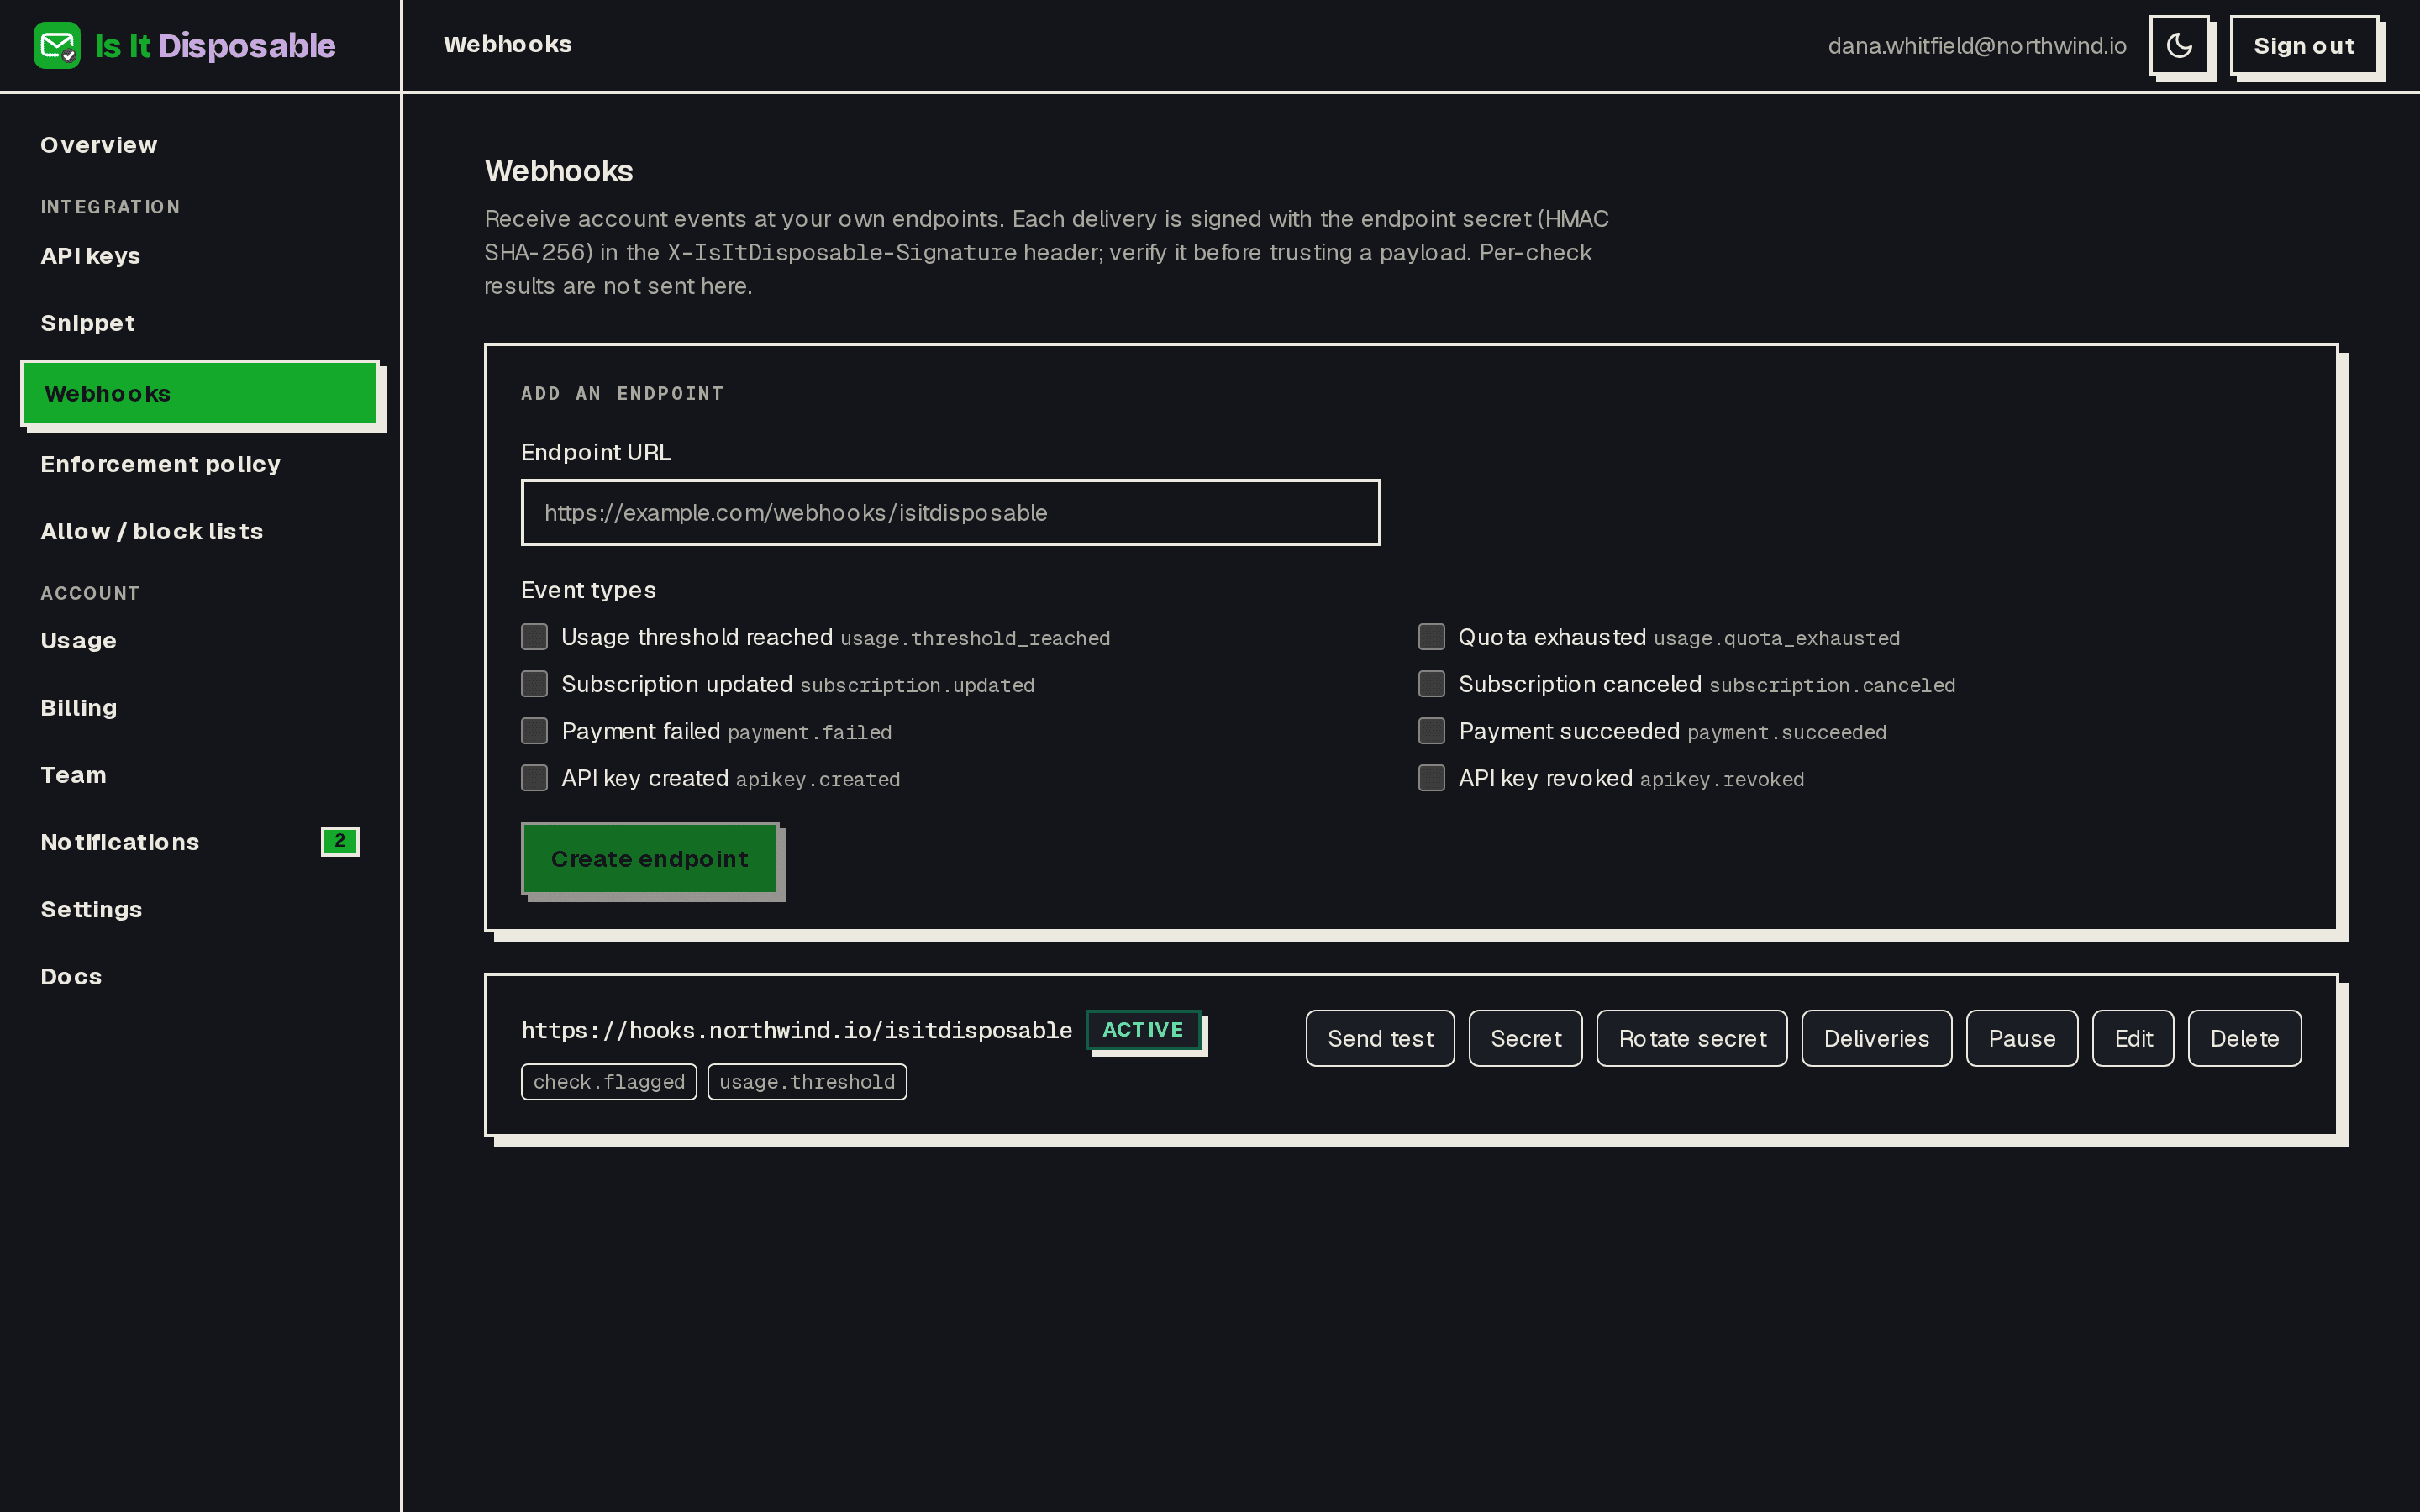Open the Snippet page
The height and width of the screenshot is (1512, 2420).
coord(199,323)
